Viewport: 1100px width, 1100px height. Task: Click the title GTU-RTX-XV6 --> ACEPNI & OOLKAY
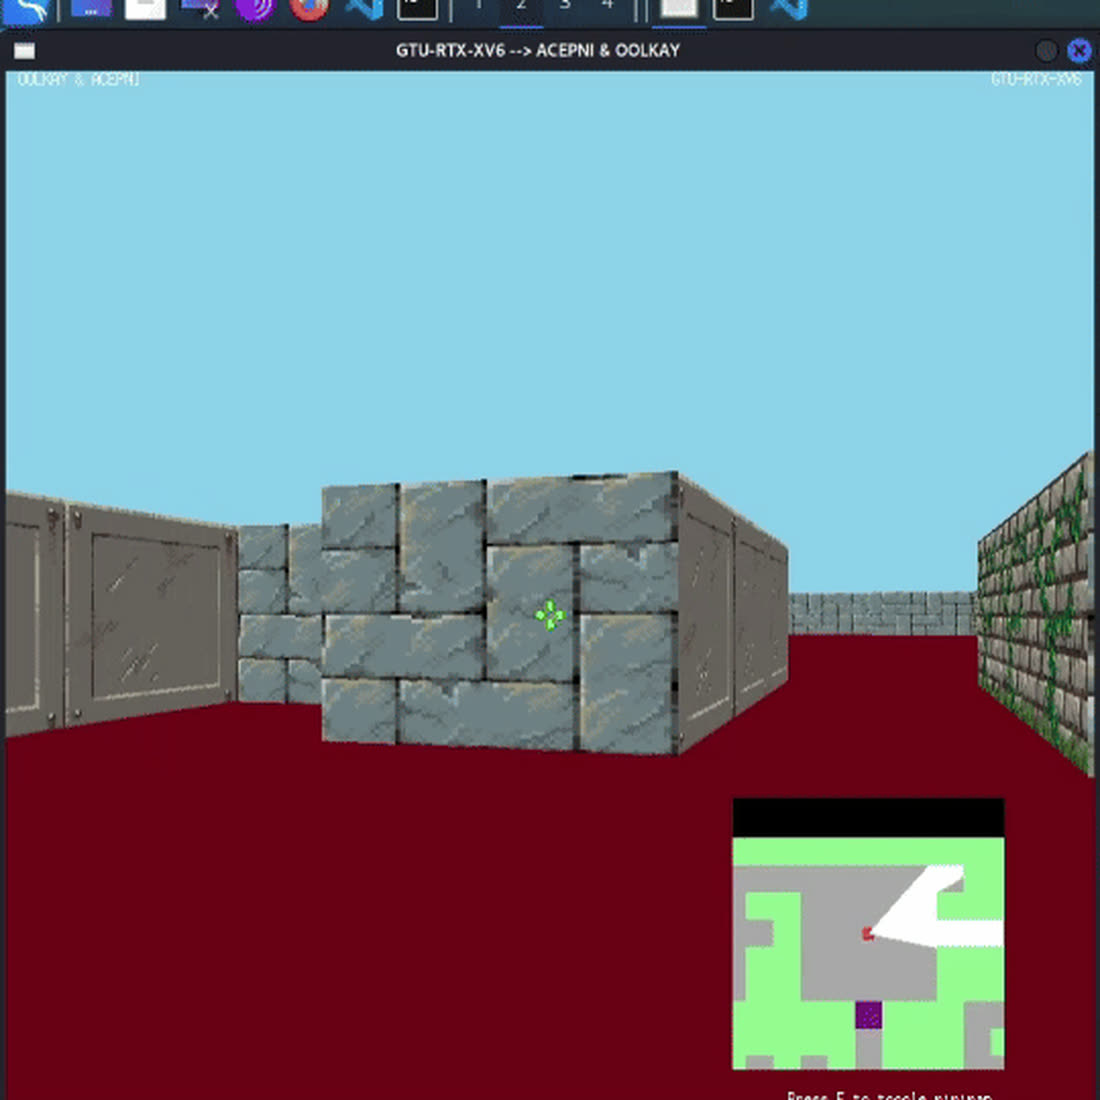pos(537,51)
